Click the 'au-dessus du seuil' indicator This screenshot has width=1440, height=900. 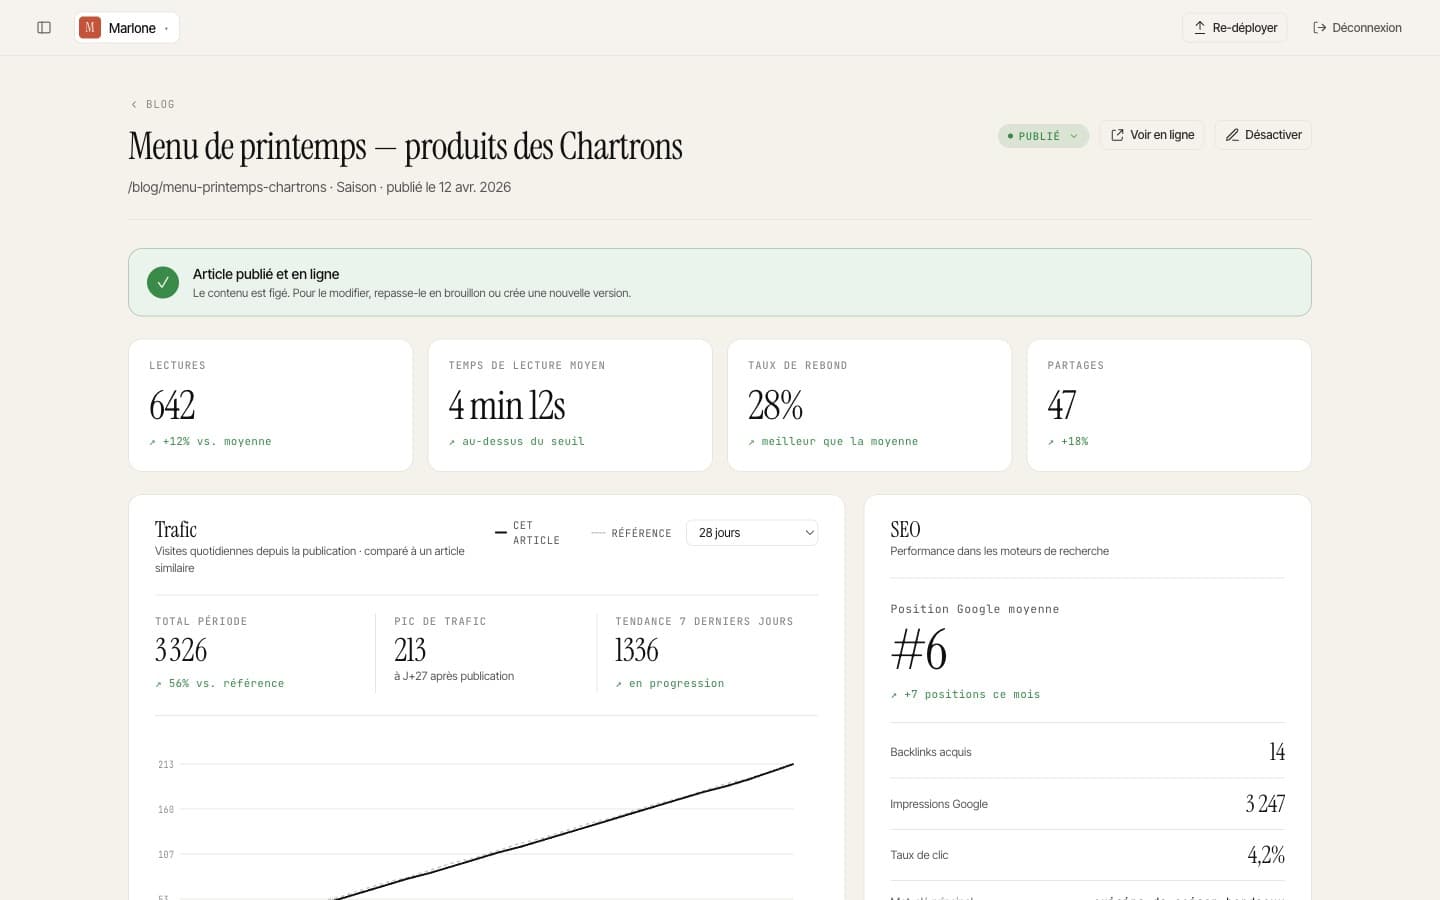517,441
